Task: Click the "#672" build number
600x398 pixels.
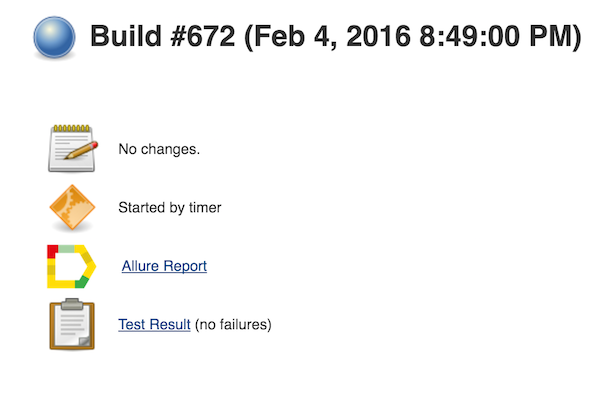Action: pyautogui.click(x=203, y=36)
